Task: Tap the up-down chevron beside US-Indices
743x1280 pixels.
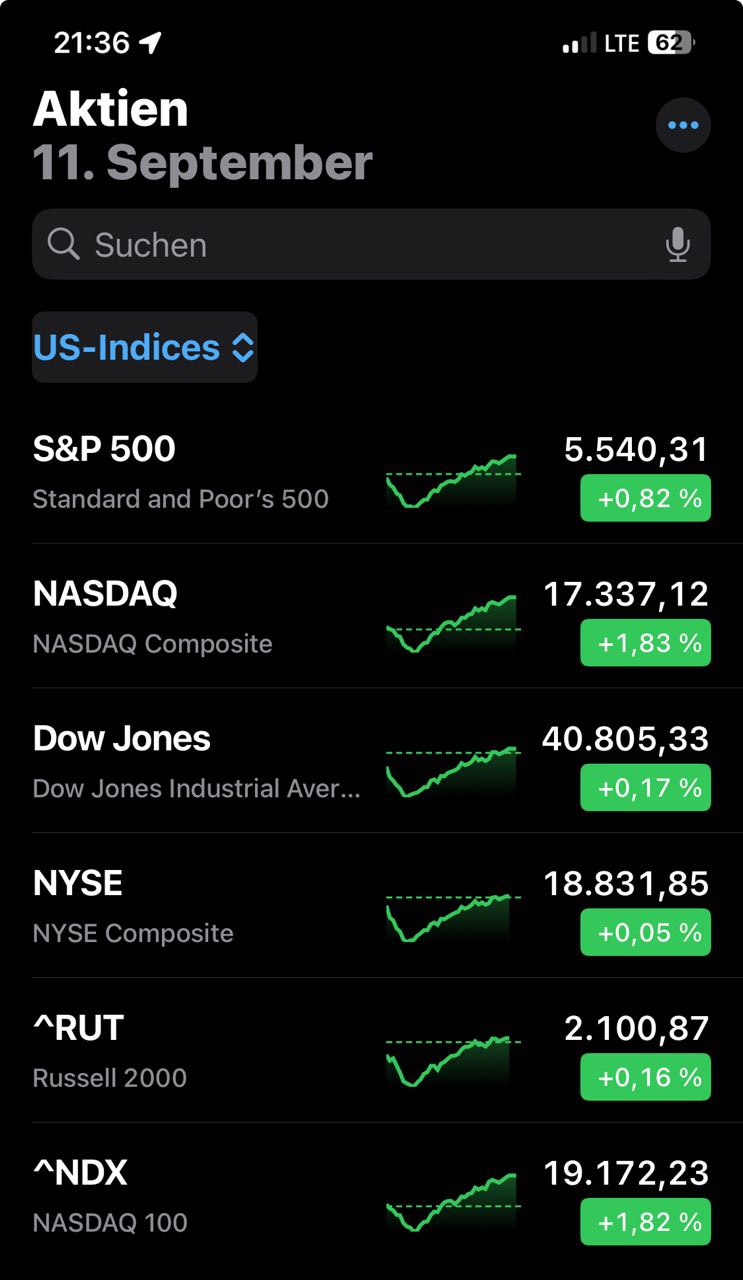Action: [x=243, y=348]
